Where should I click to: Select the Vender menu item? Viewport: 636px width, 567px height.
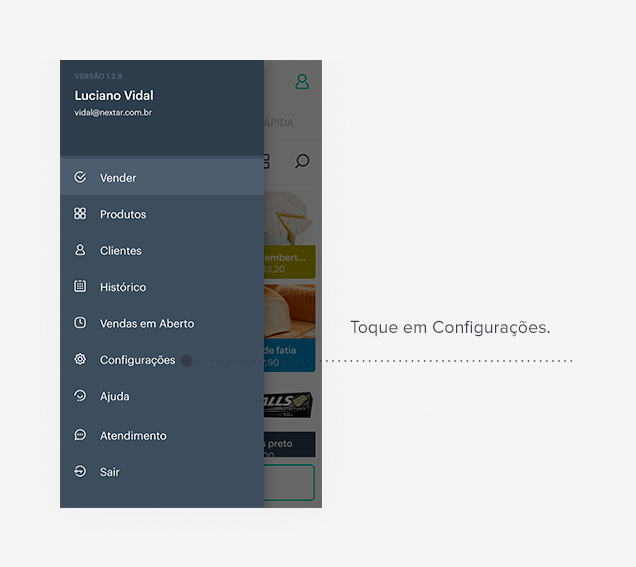point(162,177)
